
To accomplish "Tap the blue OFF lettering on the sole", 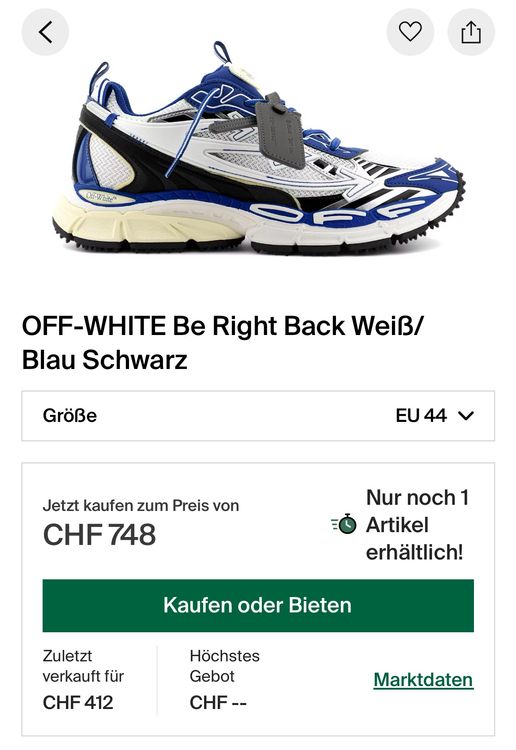I will point(337,211).
